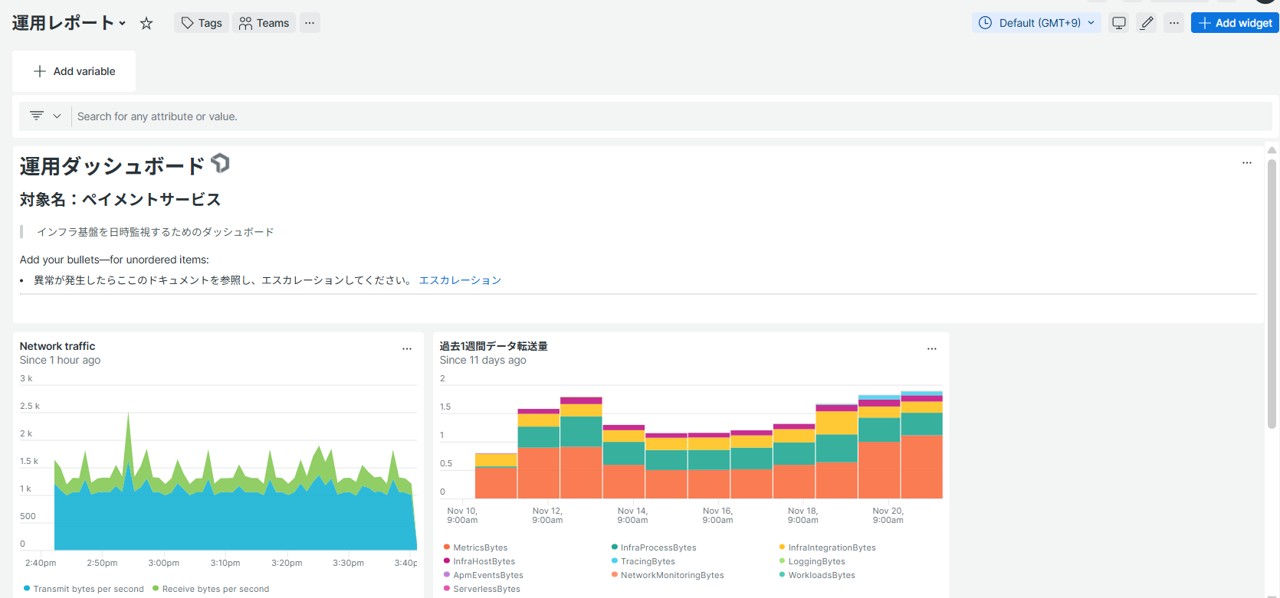Open the markdown widget ellipsis menu
The width and height of the screenshot is (1280, 598).
(x=1247, y=162)
